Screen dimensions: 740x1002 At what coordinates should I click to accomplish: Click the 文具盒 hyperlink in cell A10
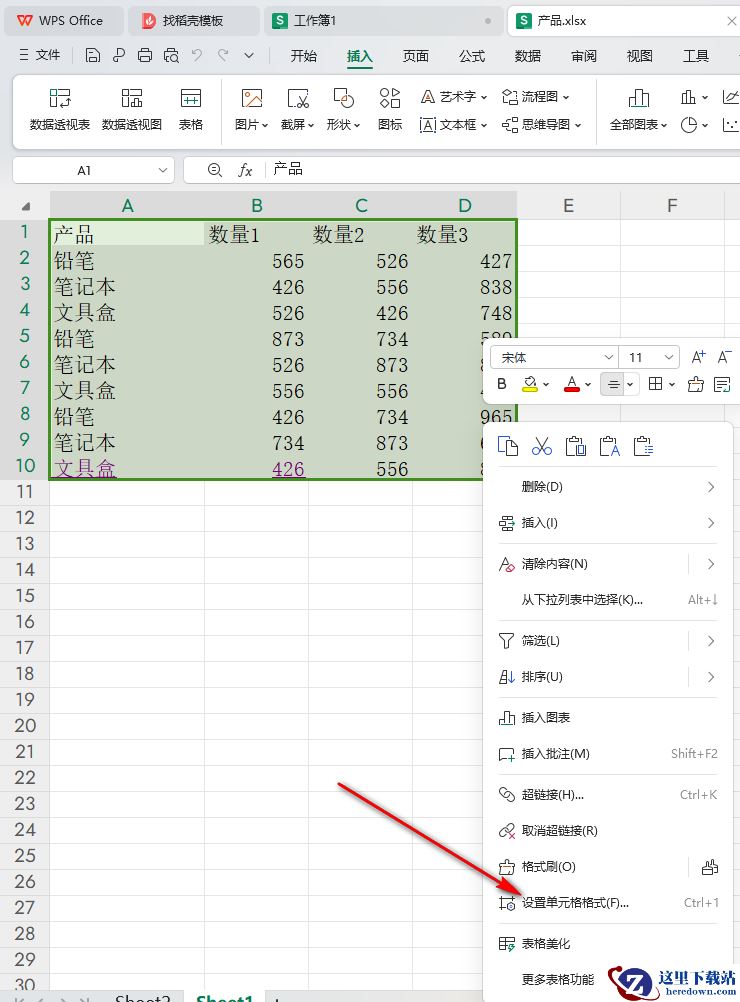tap(84, 468)
